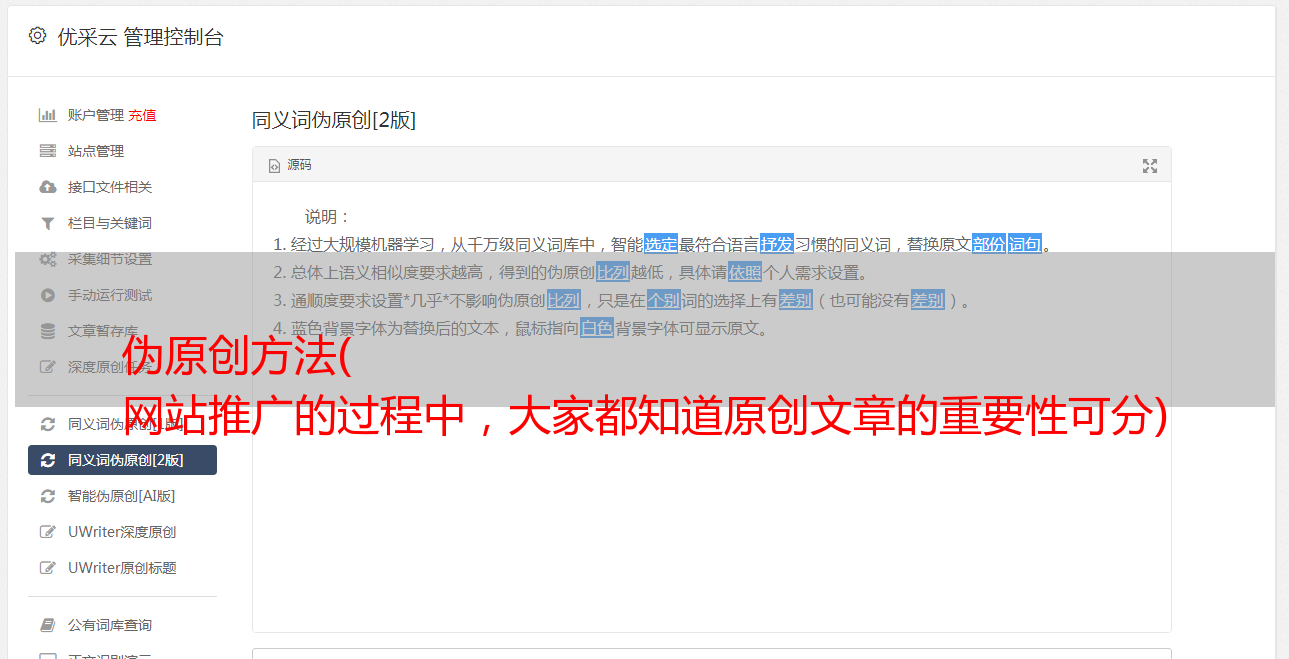
Task: Open 账户管理 bar chart icon
Action: coord(47,115)
